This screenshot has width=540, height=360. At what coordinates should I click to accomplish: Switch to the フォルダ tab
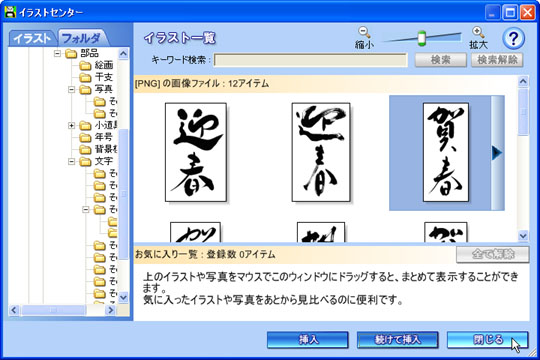[x=82, y=38]
